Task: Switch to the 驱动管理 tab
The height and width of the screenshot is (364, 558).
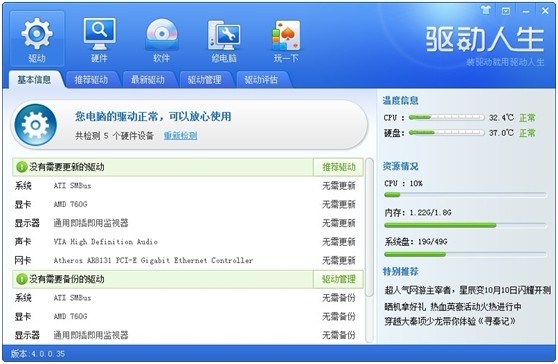Action: point(204,80)
